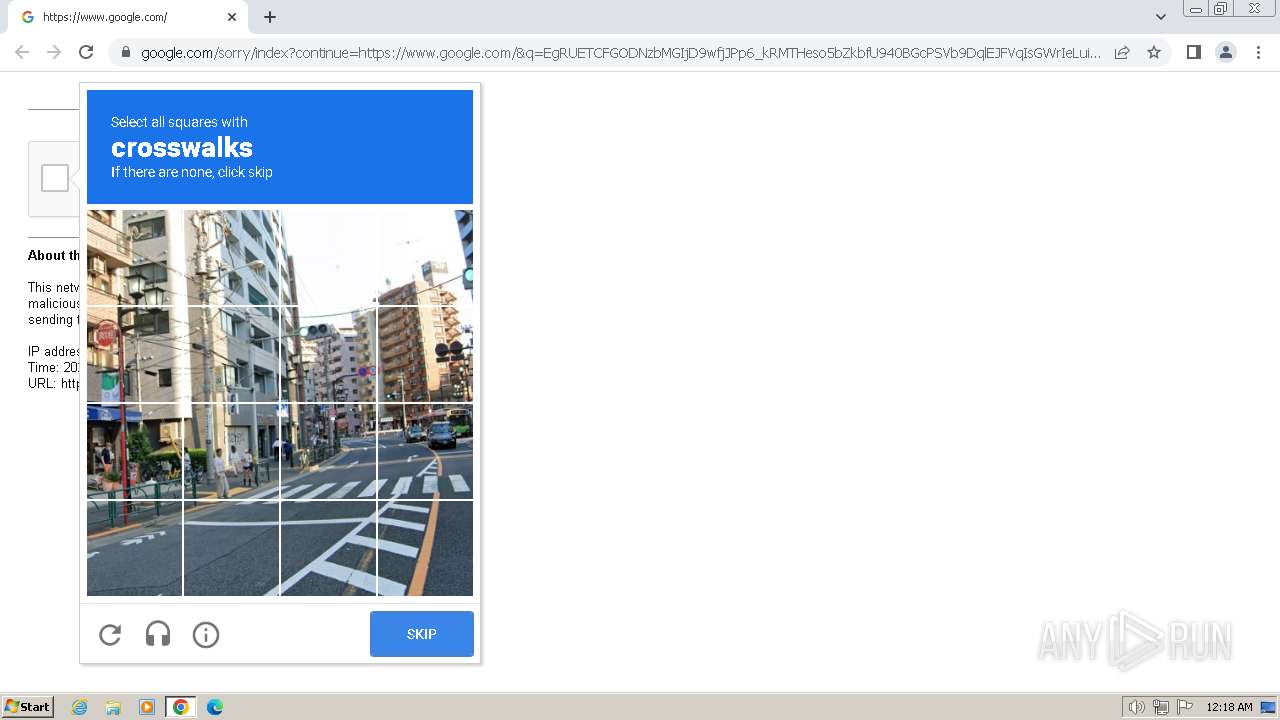Screen dimensions: 1280x720
Task: Click the 12:18 AM system clock
Action: (1229, 707)
